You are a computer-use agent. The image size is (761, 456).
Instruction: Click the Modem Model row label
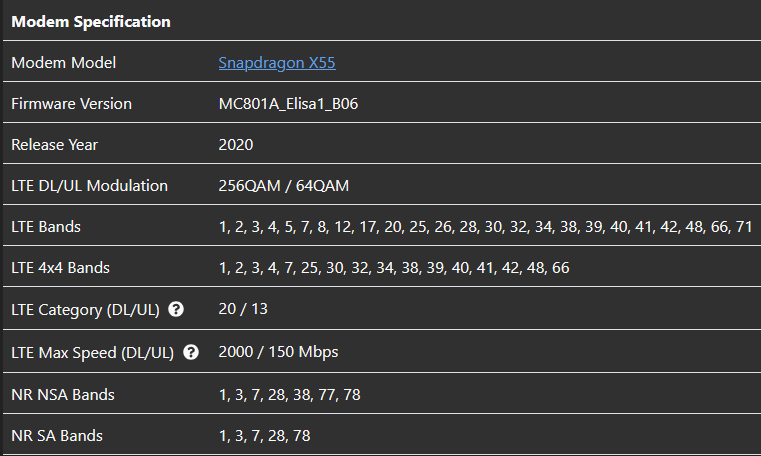coord(63,63)
